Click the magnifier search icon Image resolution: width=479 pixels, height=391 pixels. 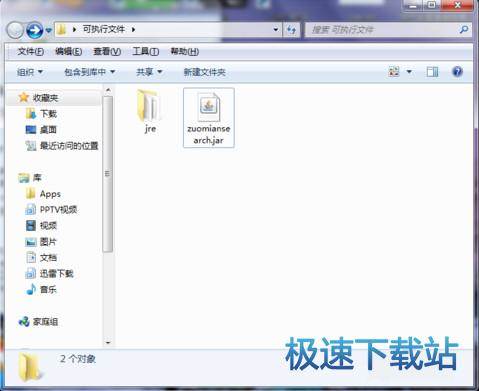click(x=464, y=30)
